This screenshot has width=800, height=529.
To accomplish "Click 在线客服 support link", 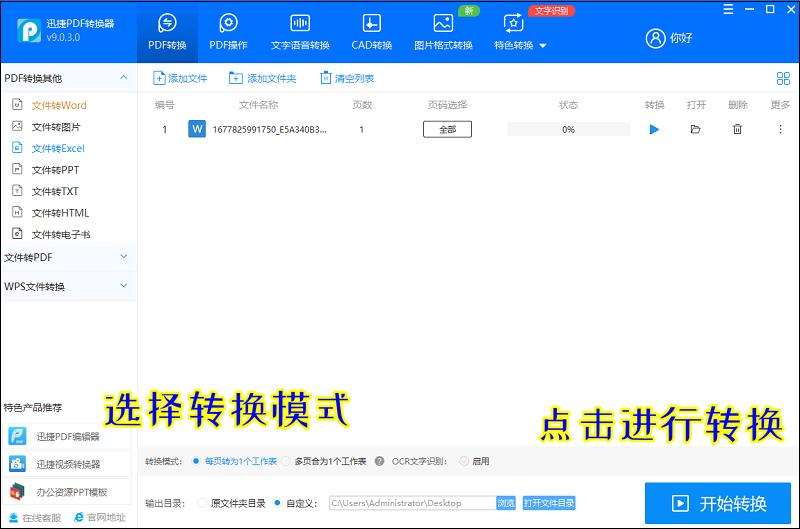I will pyautogui.click(x=35, y=517).
